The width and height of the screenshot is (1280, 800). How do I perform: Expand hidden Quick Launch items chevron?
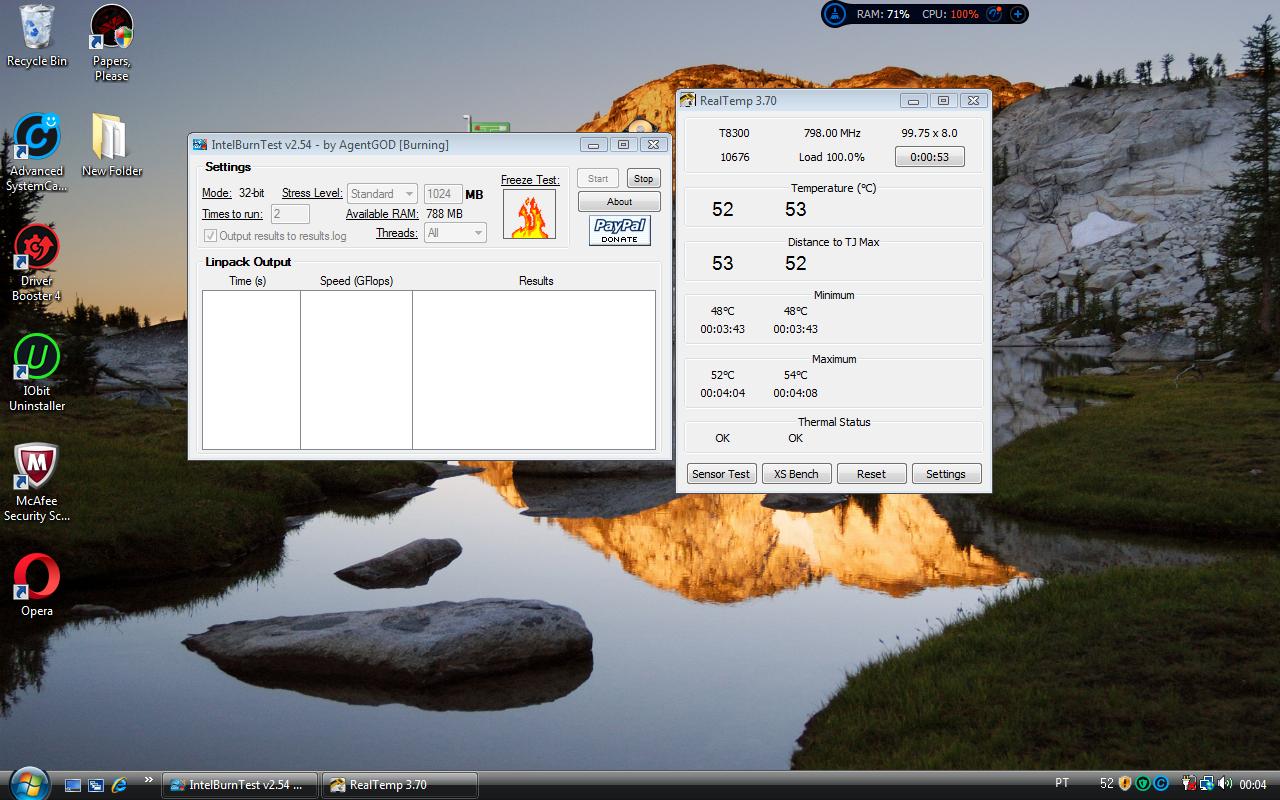pos(149,780)
